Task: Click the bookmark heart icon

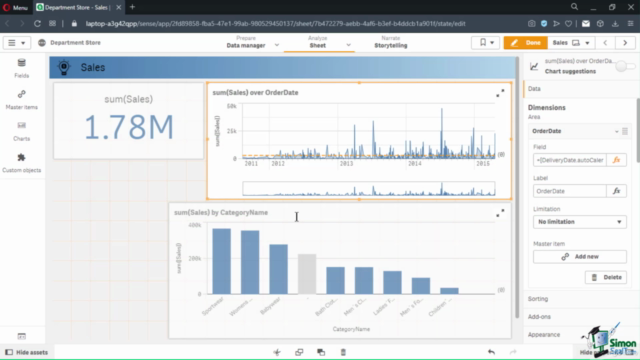Action: coord(568,24)
